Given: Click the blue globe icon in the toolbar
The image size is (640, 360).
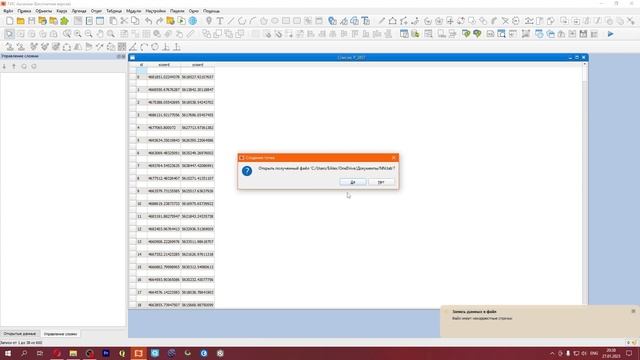Looking at the screenshot, I should pos(193,21).
